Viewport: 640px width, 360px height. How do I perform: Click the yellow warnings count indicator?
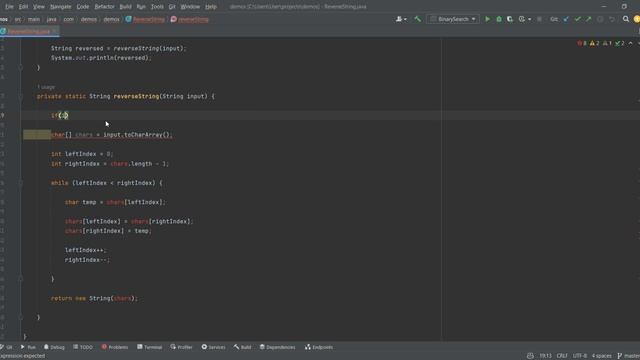pos(595,43)
